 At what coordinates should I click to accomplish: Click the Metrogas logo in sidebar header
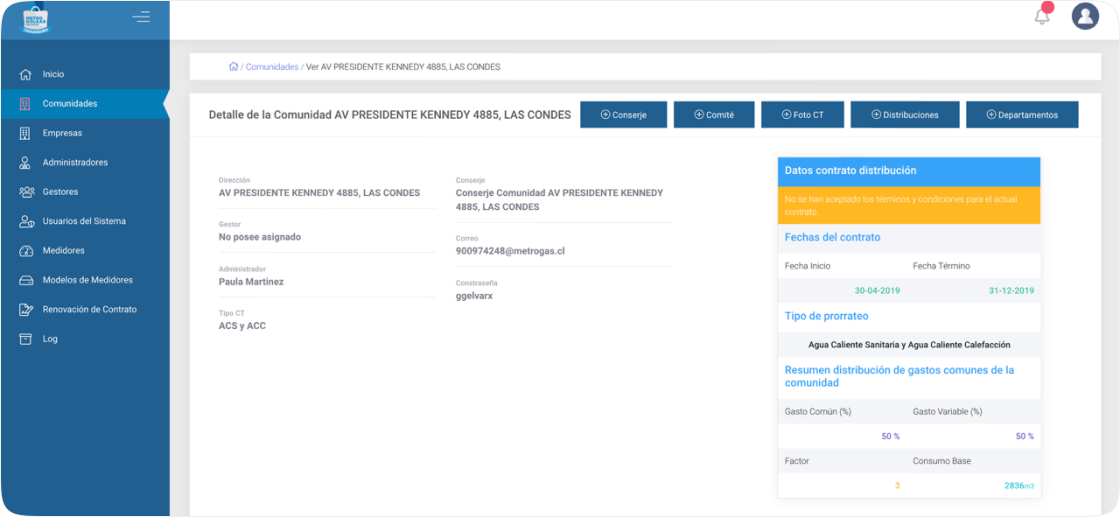(x=37, y=20)
